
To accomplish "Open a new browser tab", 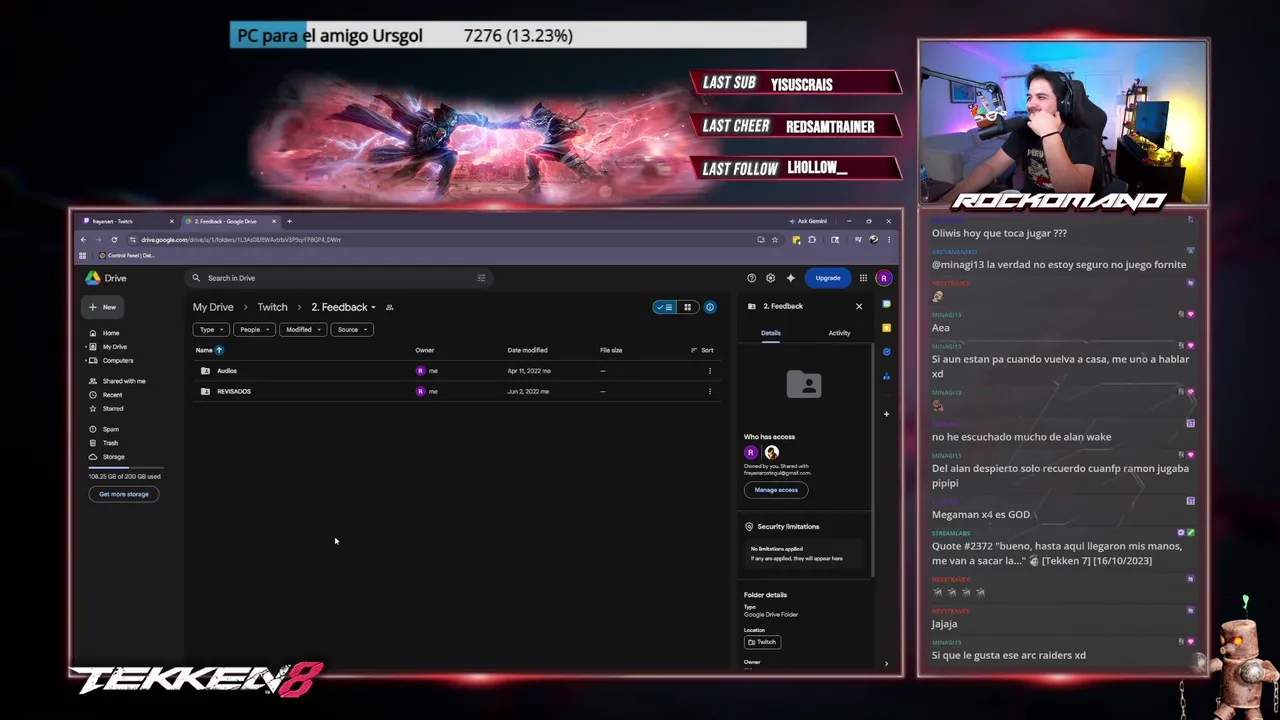I will point(289,221).
